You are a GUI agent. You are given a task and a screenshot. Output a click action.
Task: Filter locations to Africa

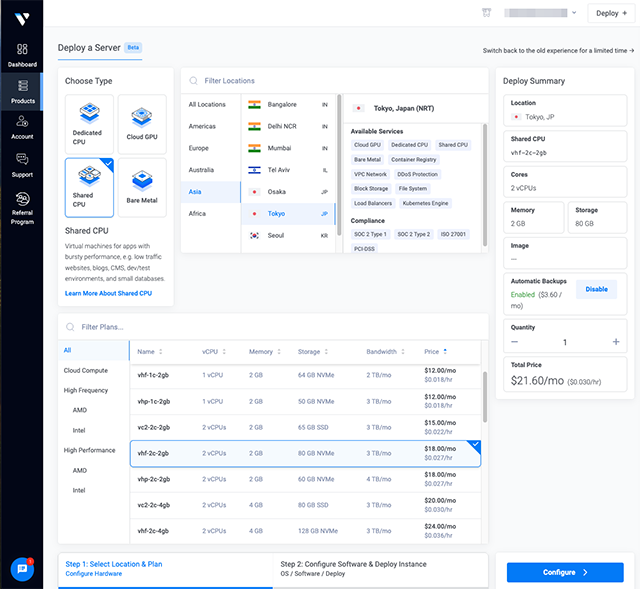tap(211, 214)
